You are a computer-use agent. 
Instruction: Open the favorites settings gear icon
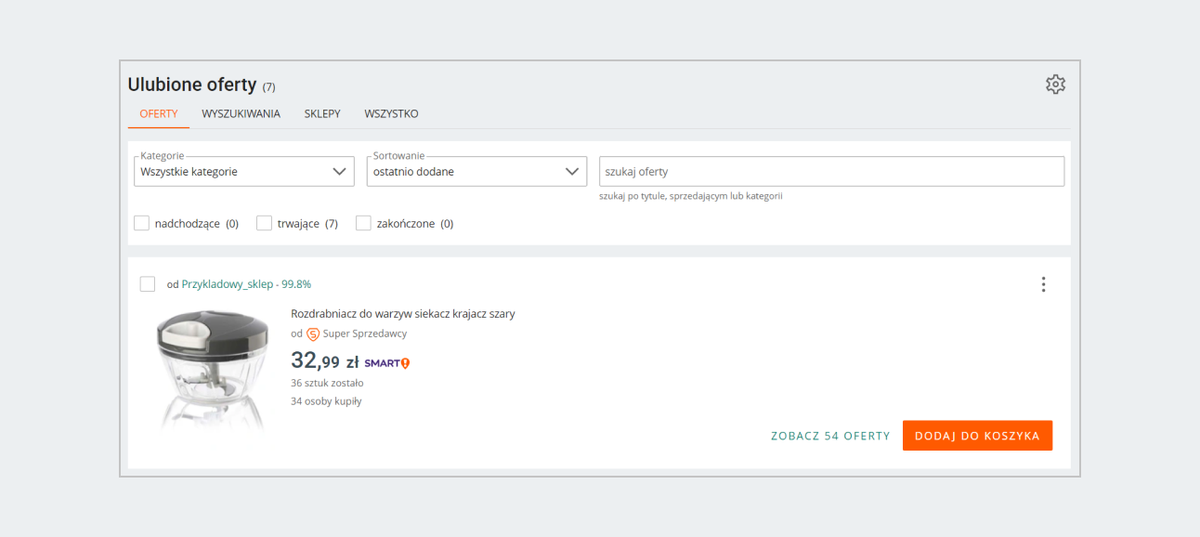point(1055,85)
